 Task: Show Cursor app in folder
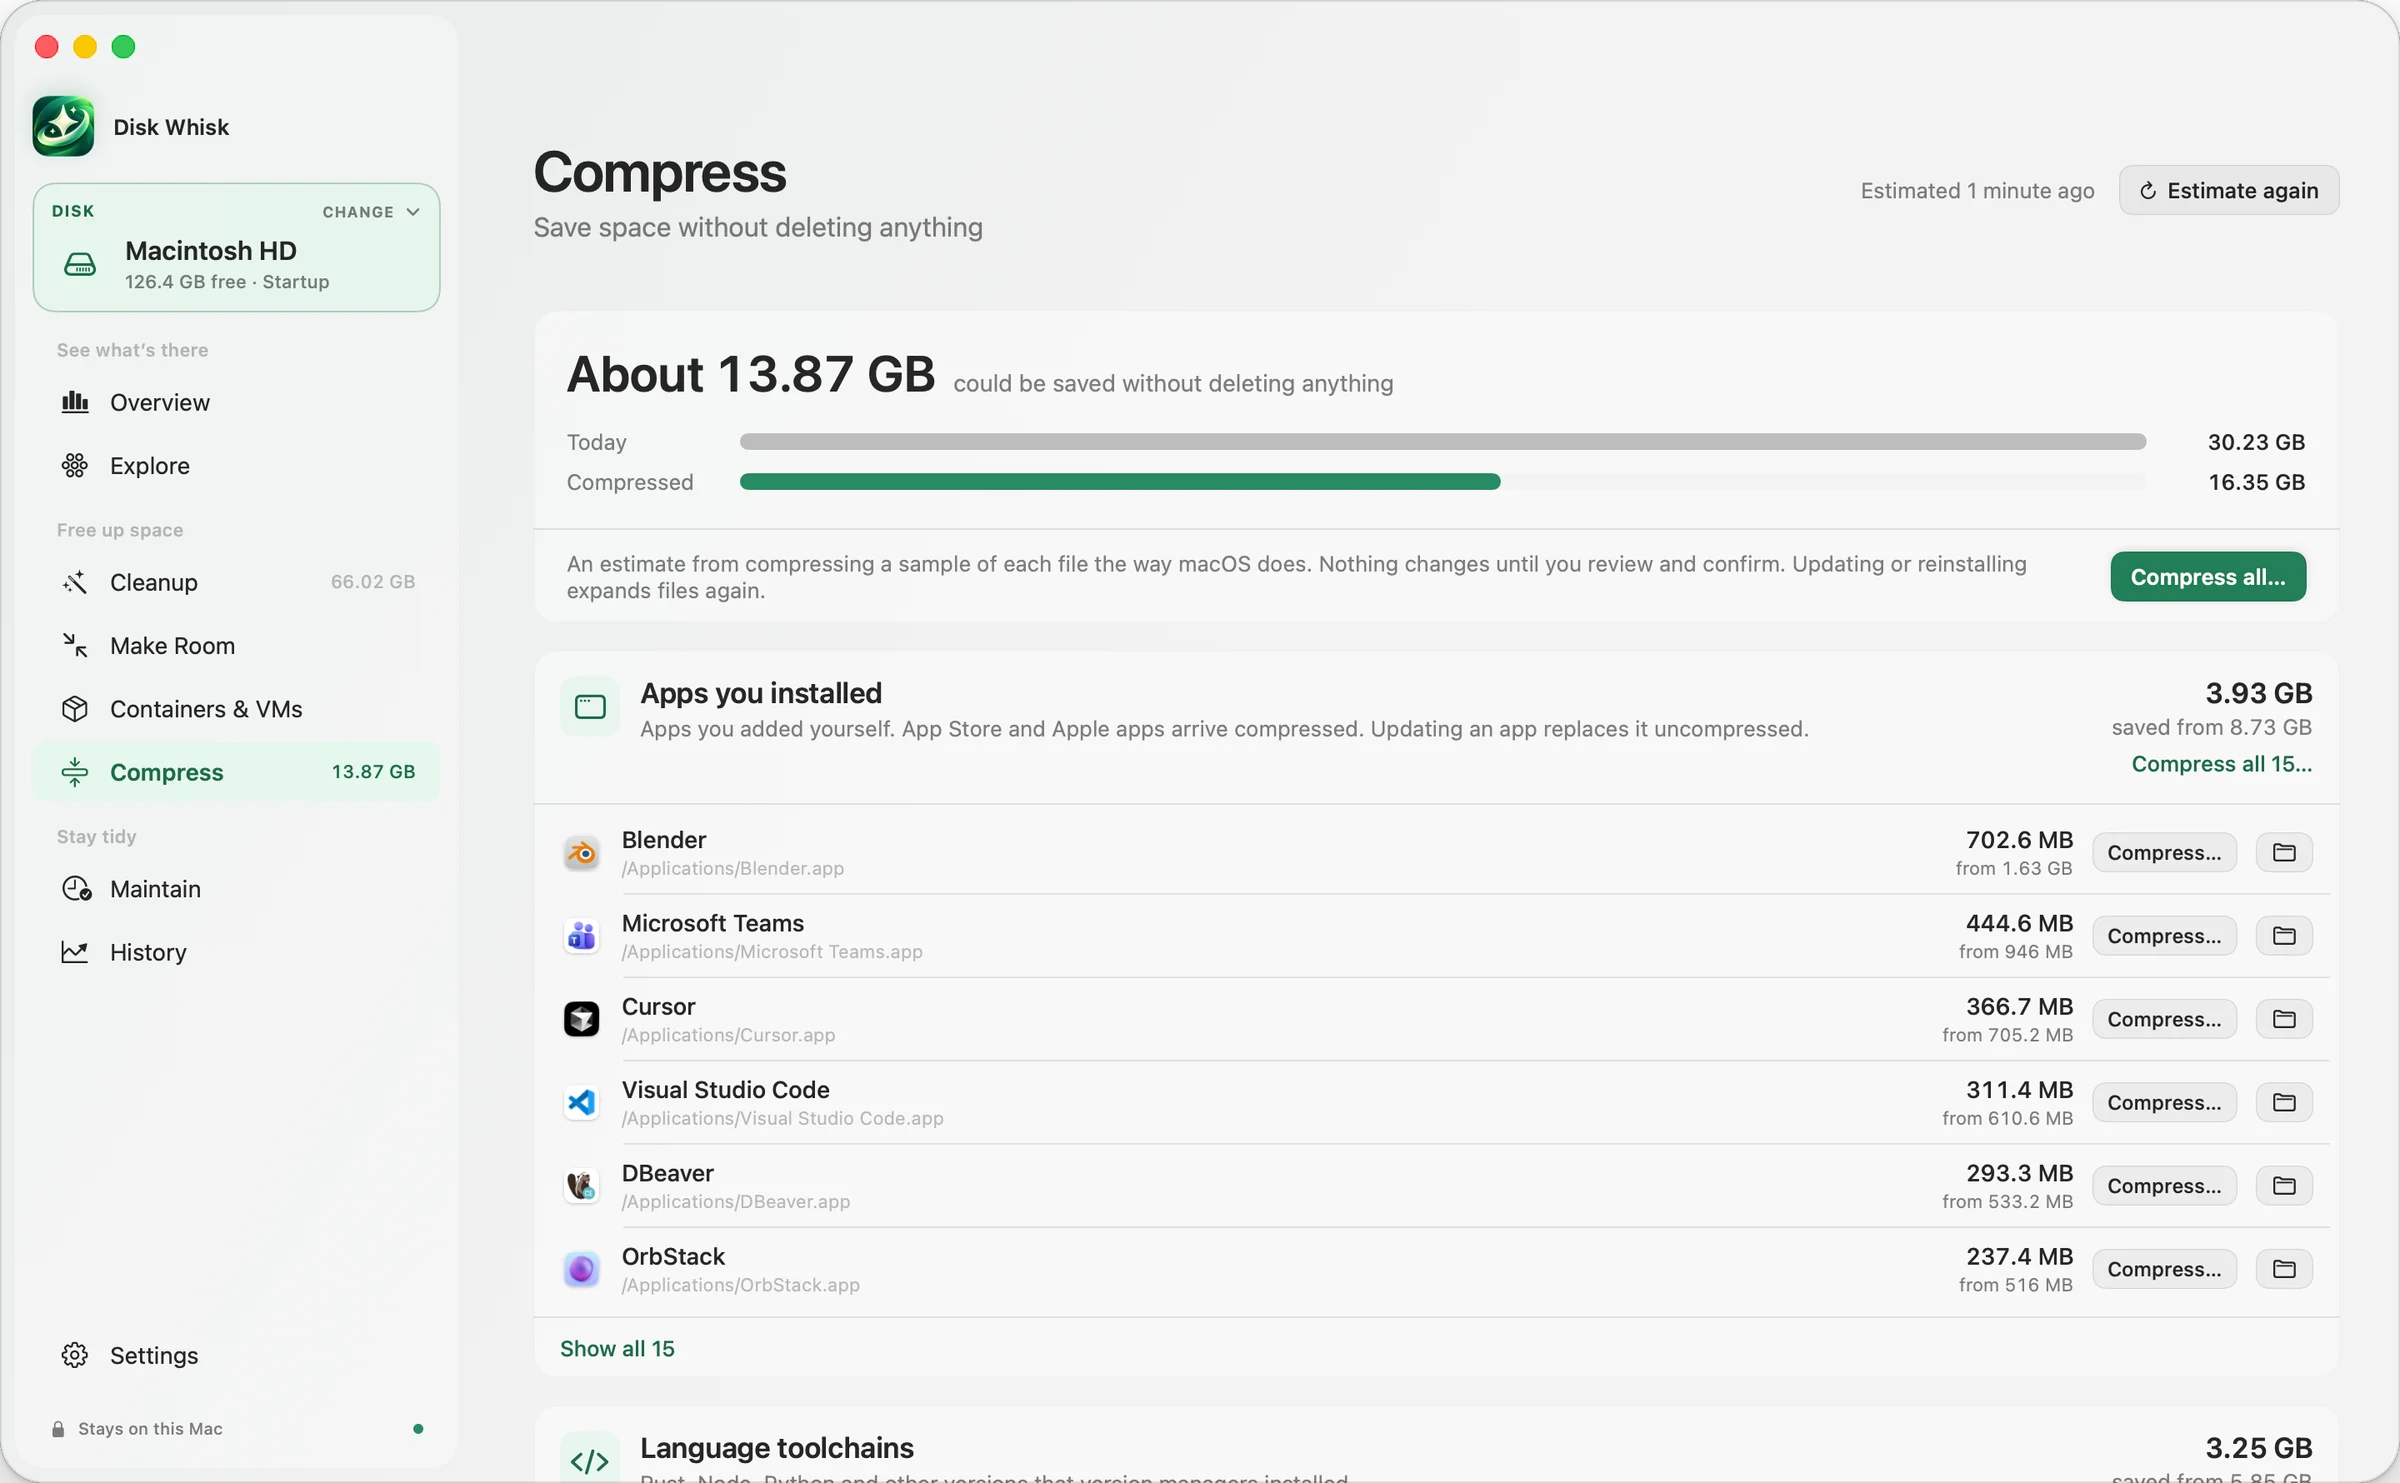[2284, 1018]
